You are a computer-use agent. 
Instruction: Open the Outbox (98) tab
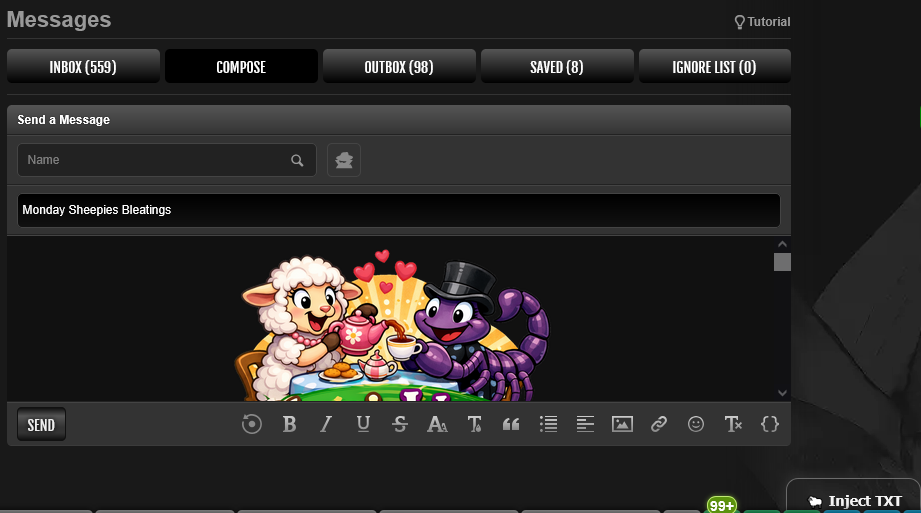tap(399, 67)
